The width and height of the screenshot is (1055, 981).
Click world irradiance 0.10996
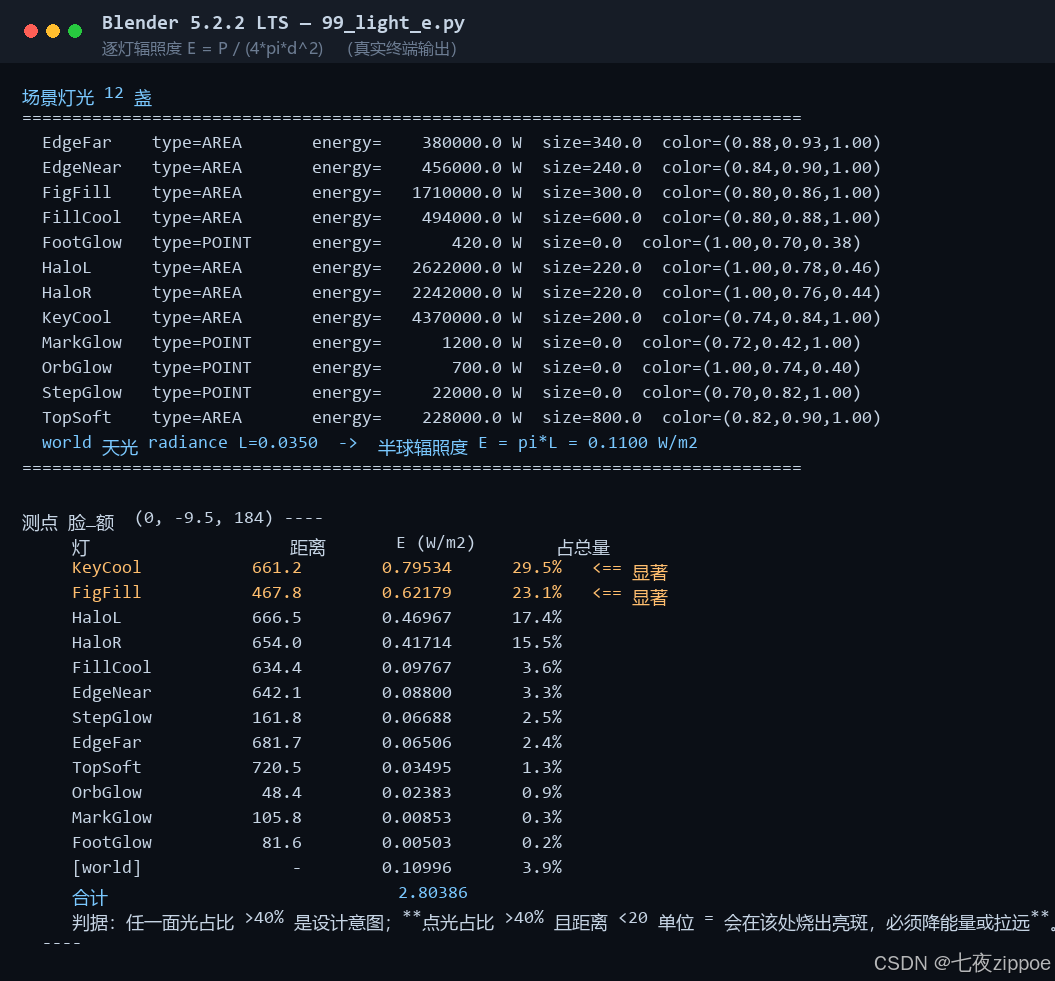416,867
